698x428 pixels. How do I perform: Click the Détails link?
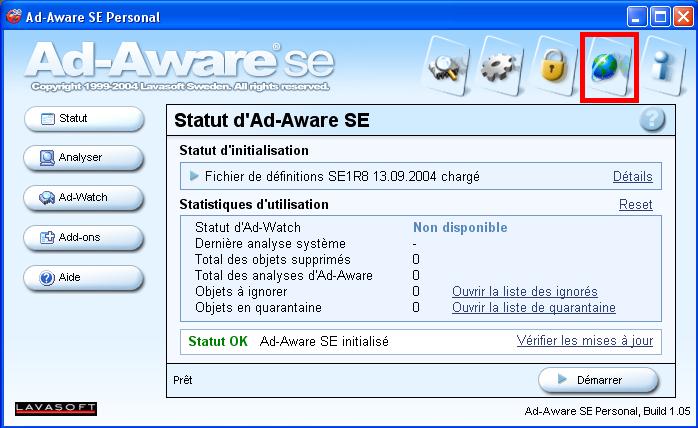632,177
